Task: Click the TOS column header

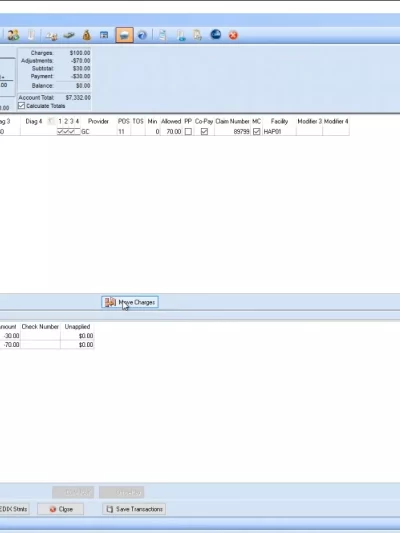Action: [138, 121]
